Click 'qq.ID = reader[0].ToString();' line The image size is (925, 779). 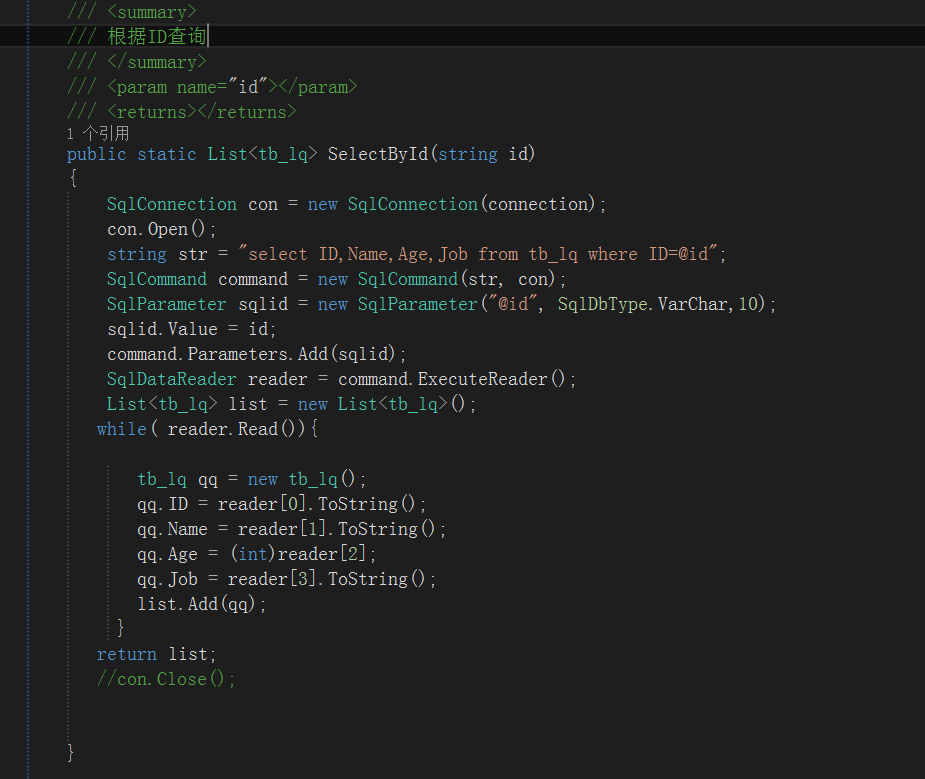pyautogui.click(x=281, y=504)
